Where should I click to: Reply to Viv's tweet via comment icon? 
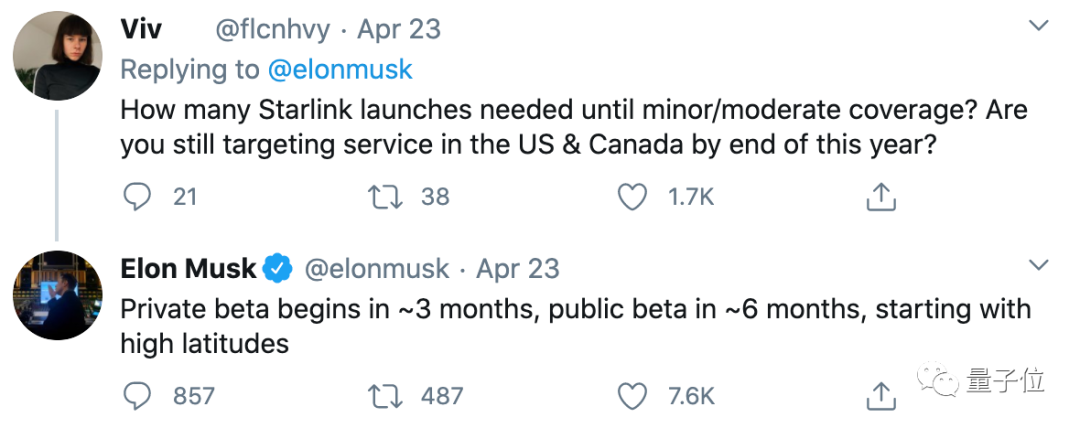136,197
